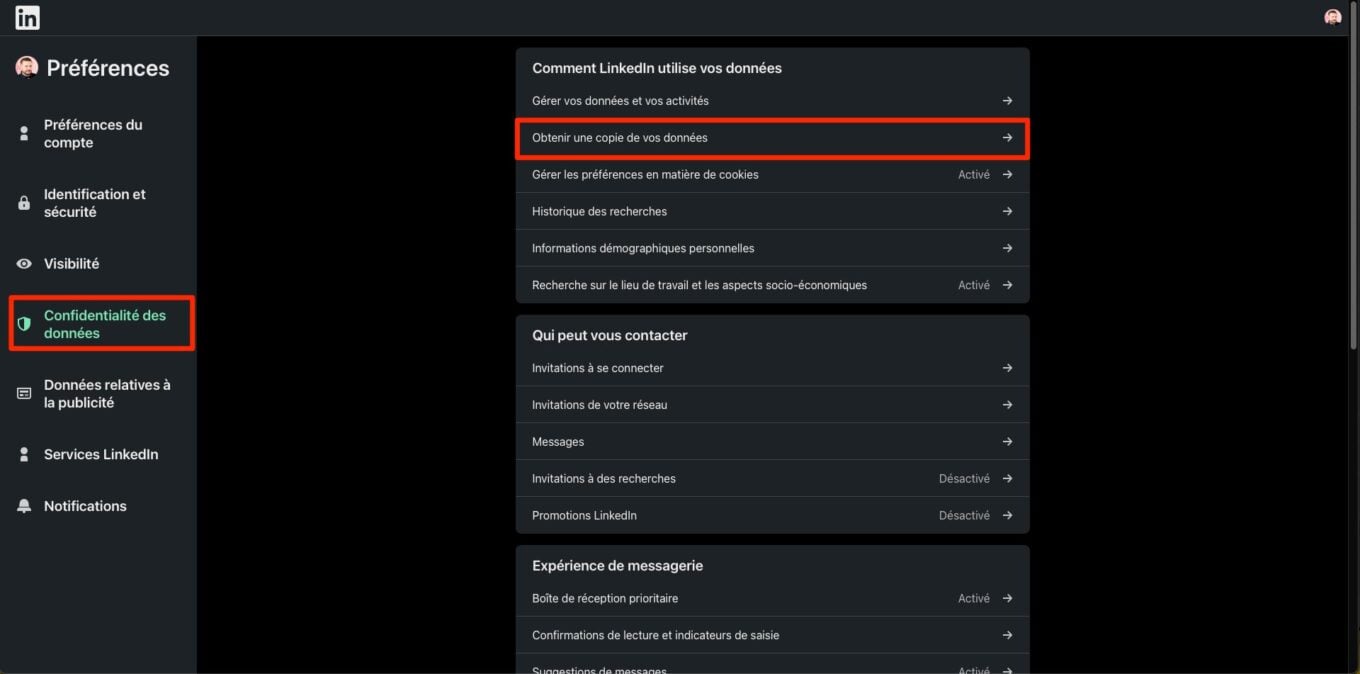
Task: Click the profile photo beside Préférences heading
Action: pyautogui.click(x=27, y=67)
